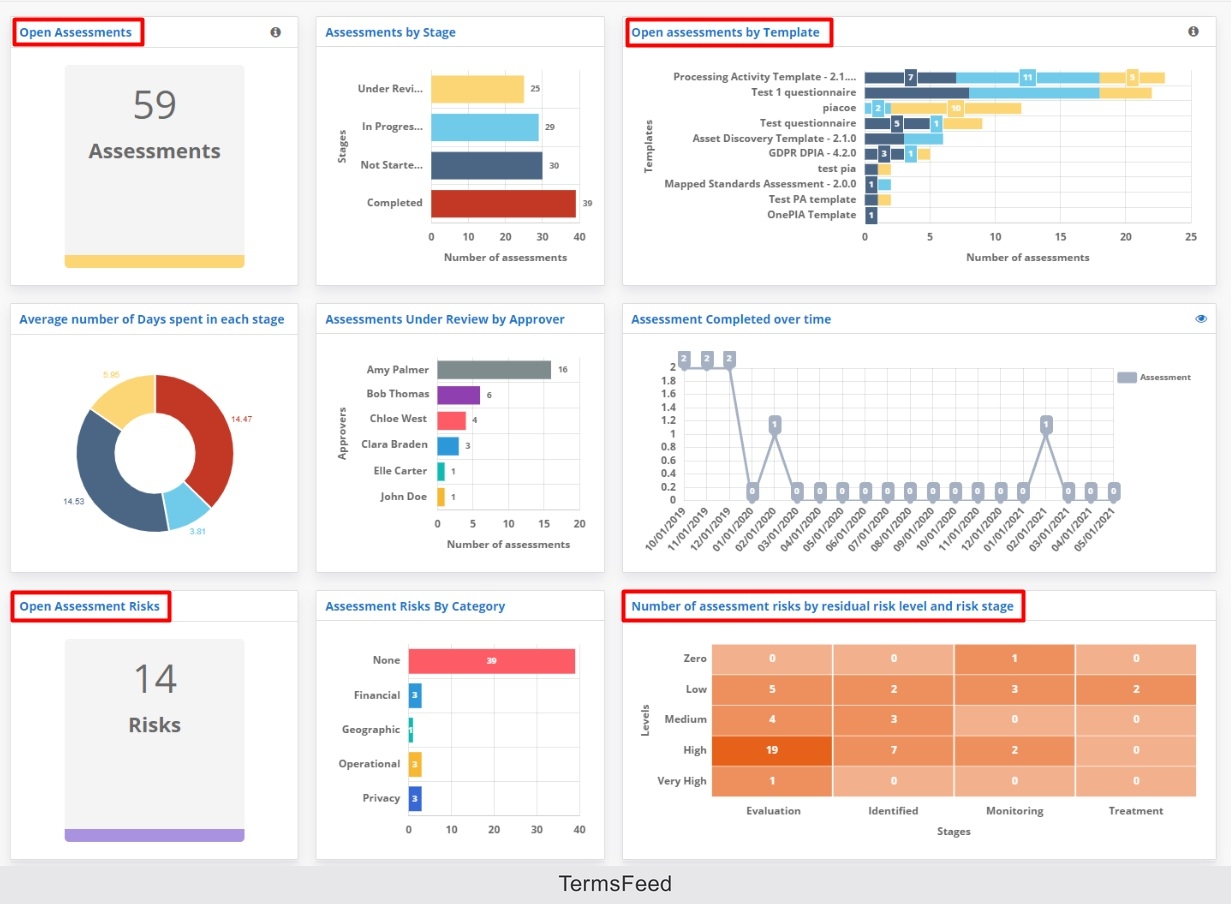Image resolution: width=1231 pixels, height=904 pixels.
Task: Toggle eye icon on Assessment Completed over time
Action: [x=1201, y=319]
